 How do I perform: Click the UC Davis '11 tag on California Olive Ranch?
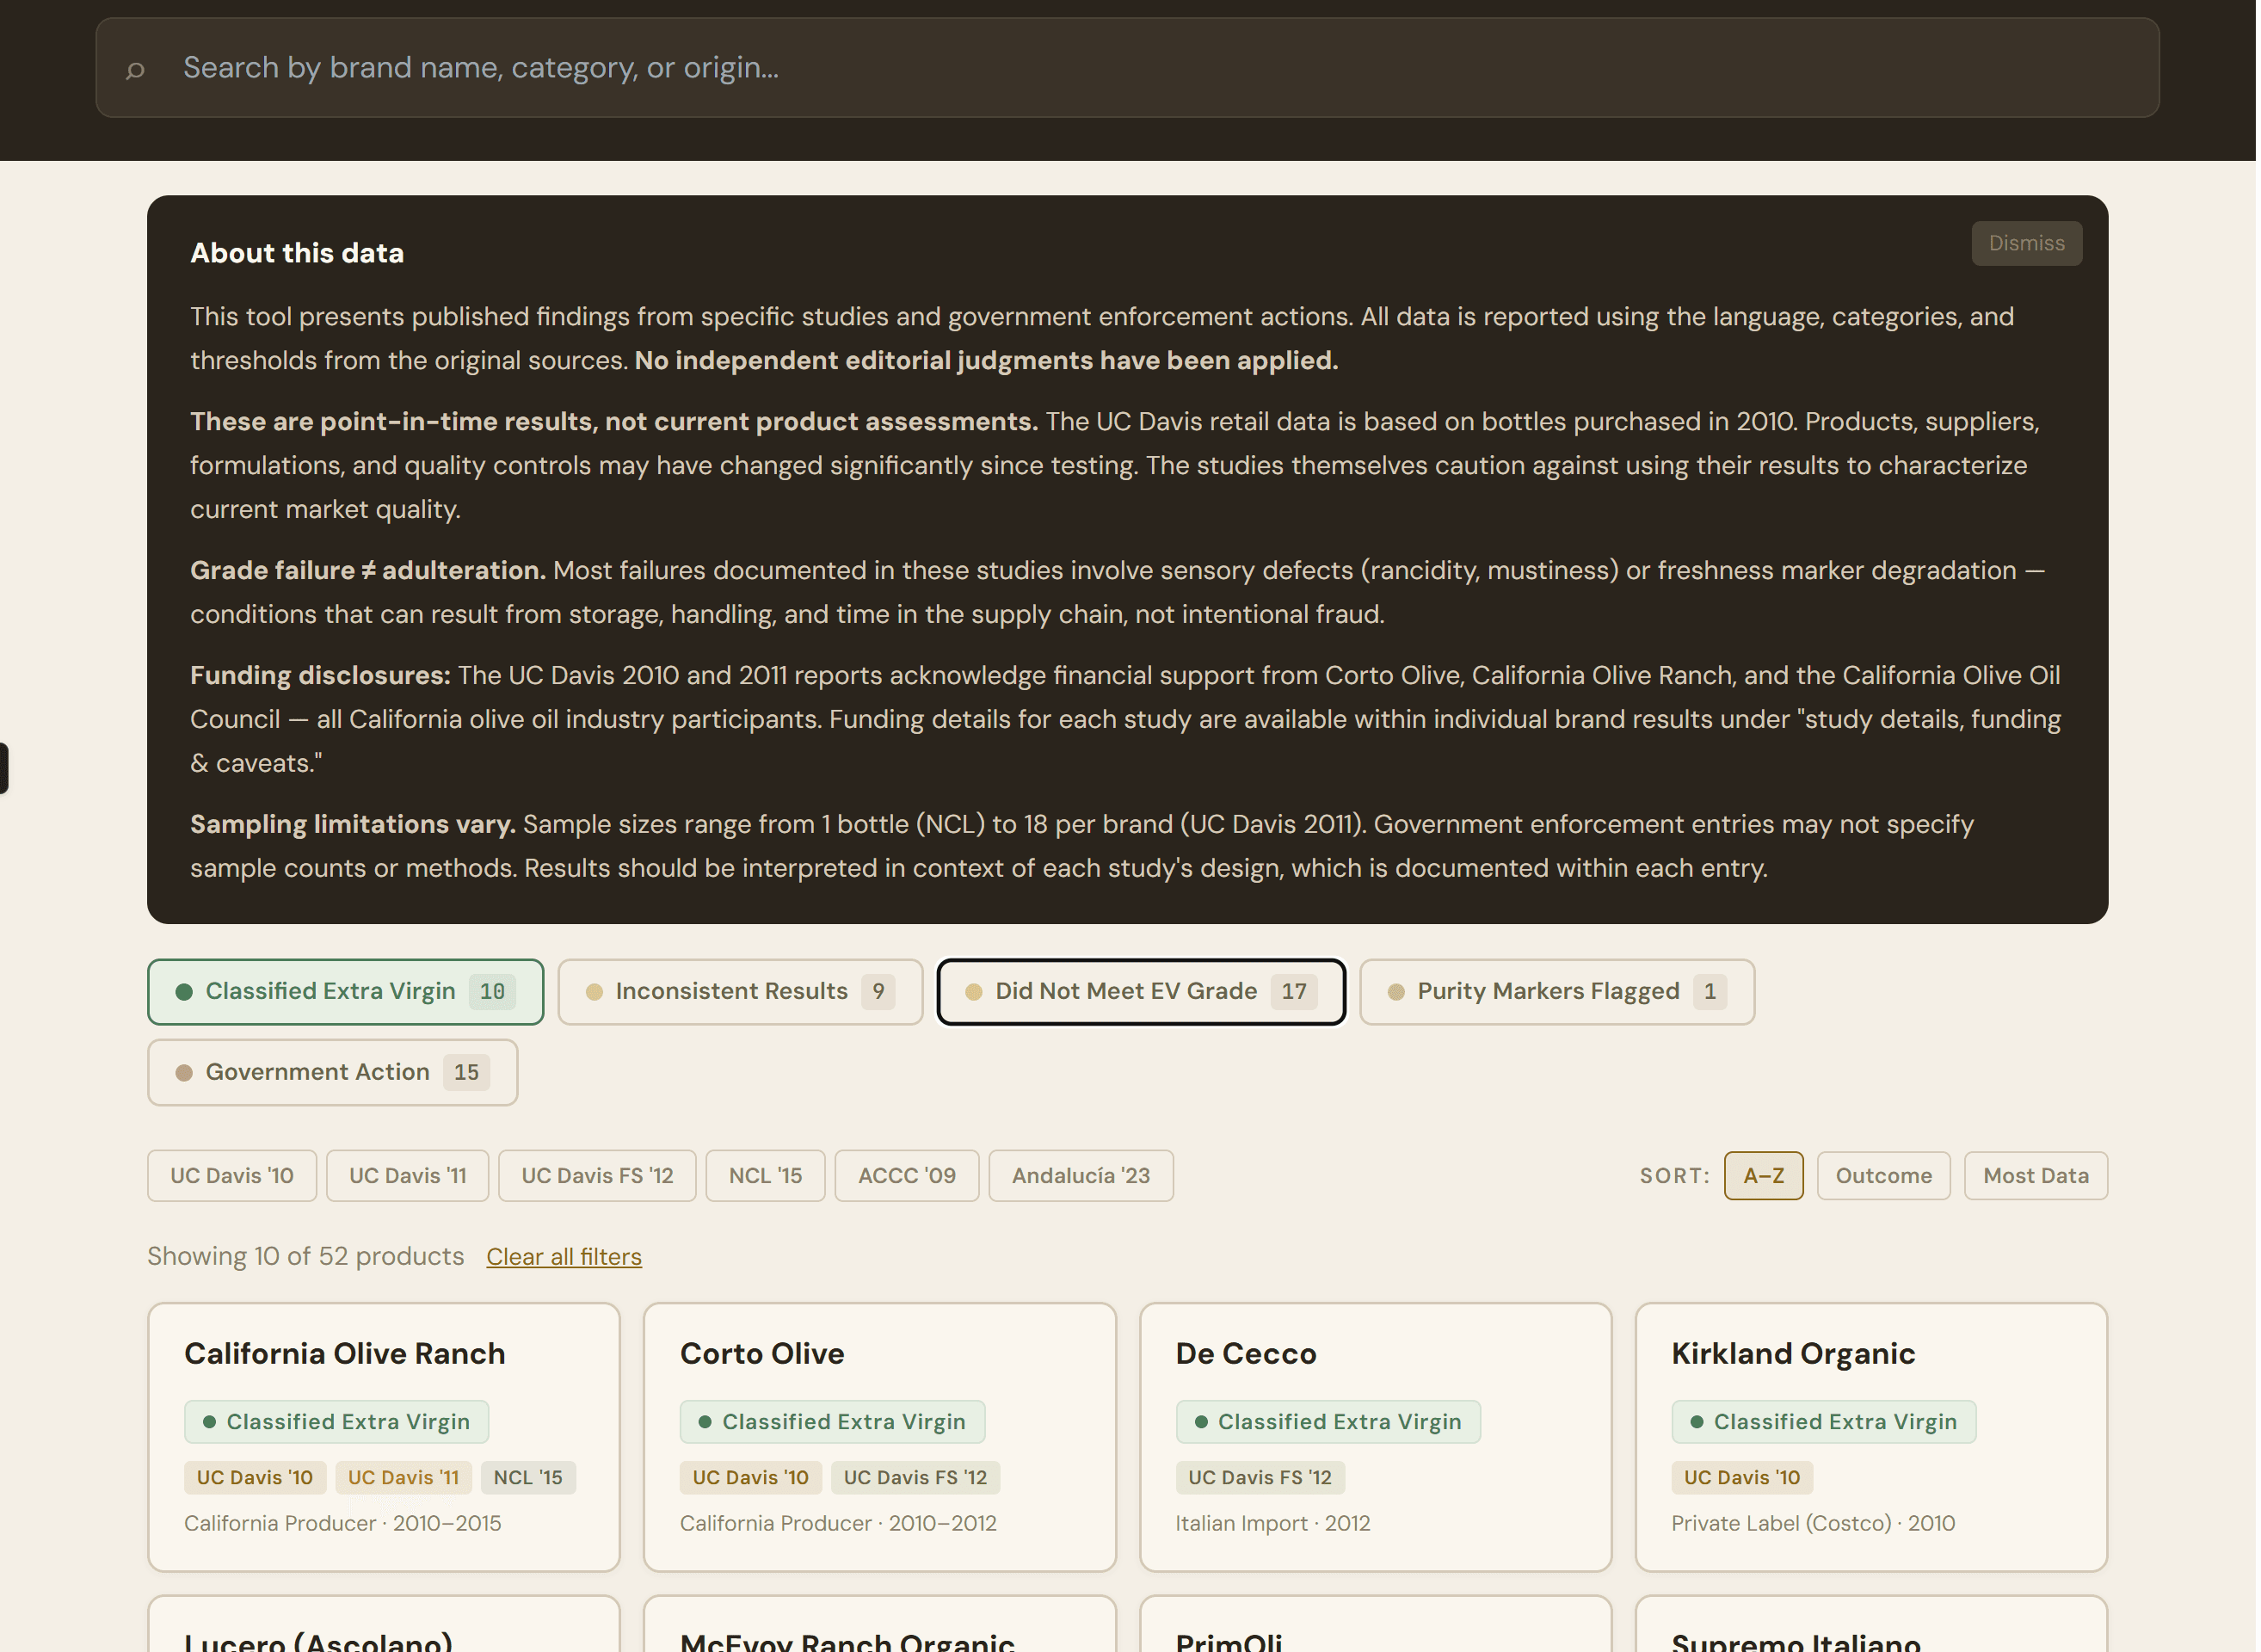coord(404,1480)
